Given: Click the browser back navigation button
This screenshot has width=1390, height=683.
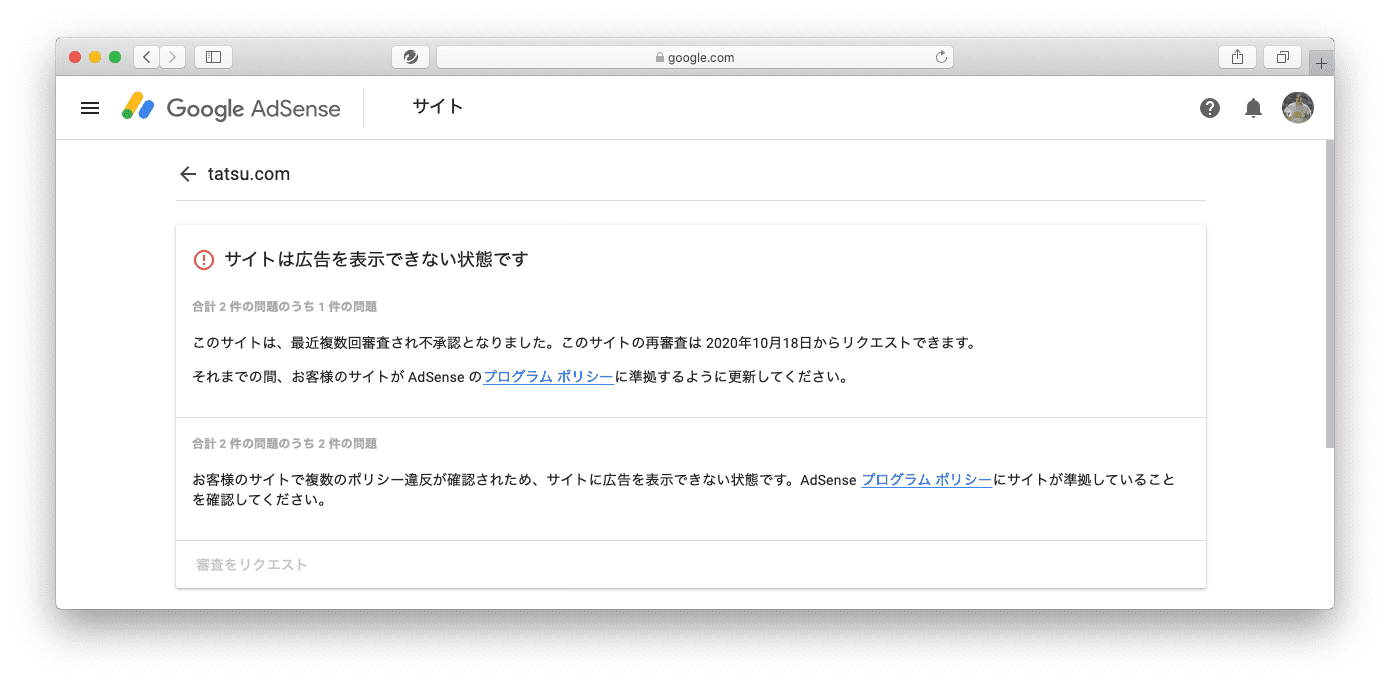Looking at the screenshot, I should coord(147,57).
